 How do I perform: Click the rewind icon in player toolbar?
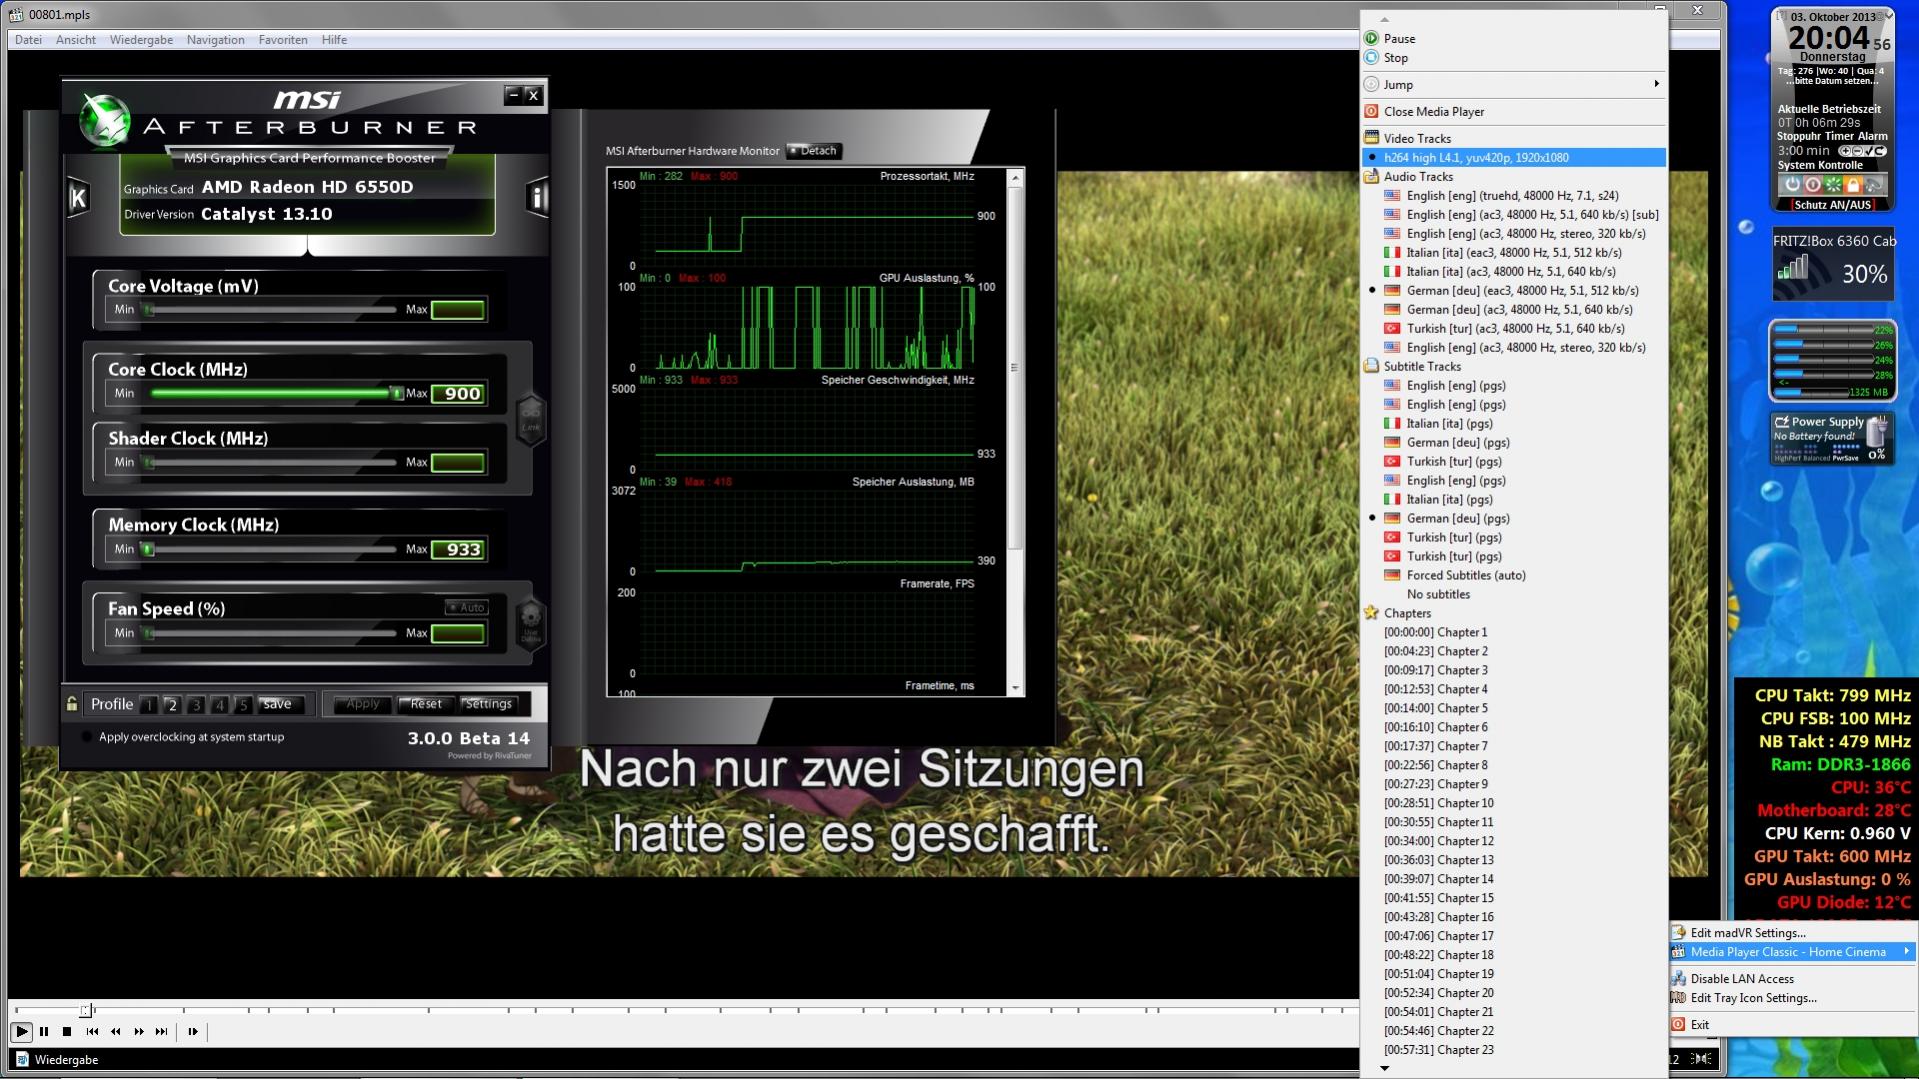[x=115, y=1031]
